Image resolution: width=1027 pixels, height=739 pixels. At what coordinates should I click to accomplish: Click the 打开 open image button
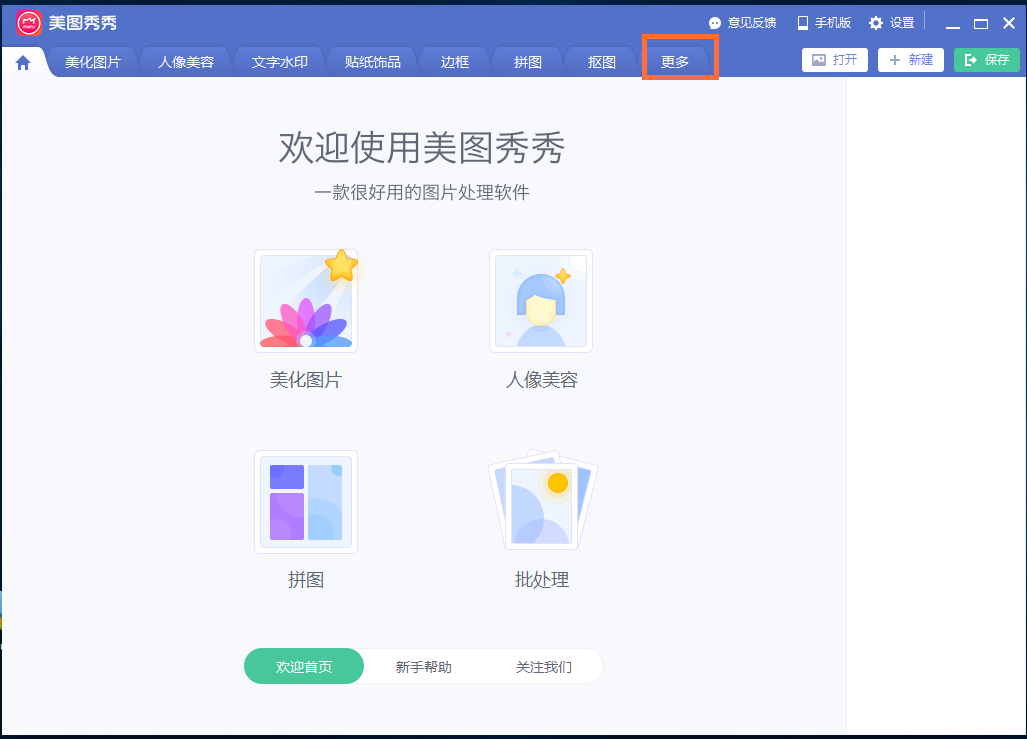point(835,60)
